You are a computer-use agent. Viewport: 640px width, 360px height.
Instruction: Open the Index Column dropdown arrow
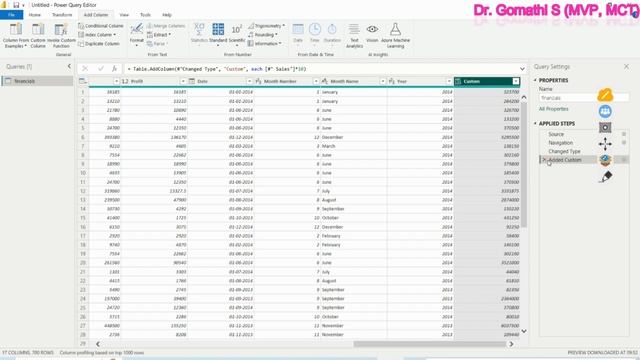[115, 35]
